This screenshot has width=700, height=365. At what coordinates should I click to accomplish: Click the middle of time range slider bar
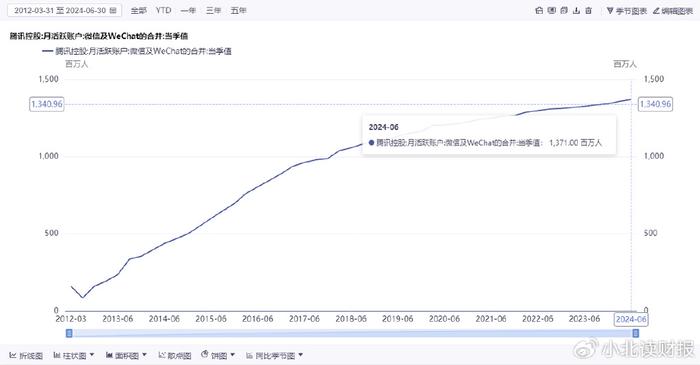pos(352,333)
